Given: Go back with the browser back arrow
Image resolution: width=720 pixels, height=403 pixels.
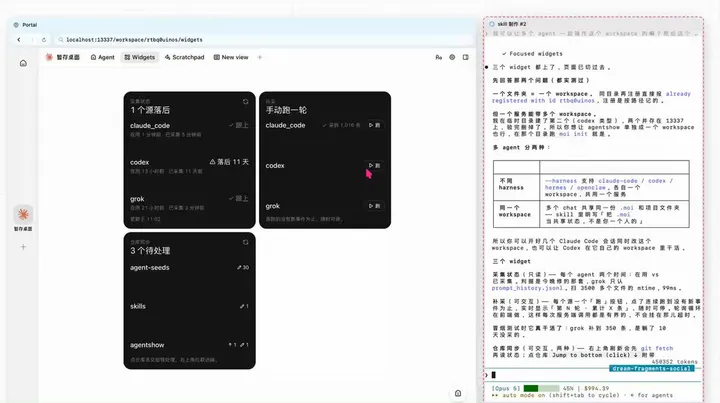Looking at the screenshot, I should pos(19,40).
